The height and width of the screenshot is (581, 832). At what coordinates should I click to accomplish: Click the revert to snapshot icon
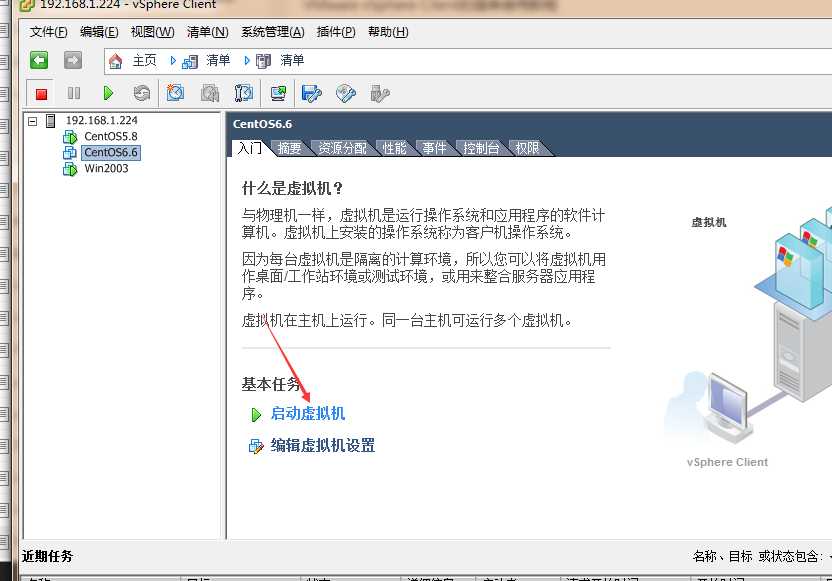[210, 93]
